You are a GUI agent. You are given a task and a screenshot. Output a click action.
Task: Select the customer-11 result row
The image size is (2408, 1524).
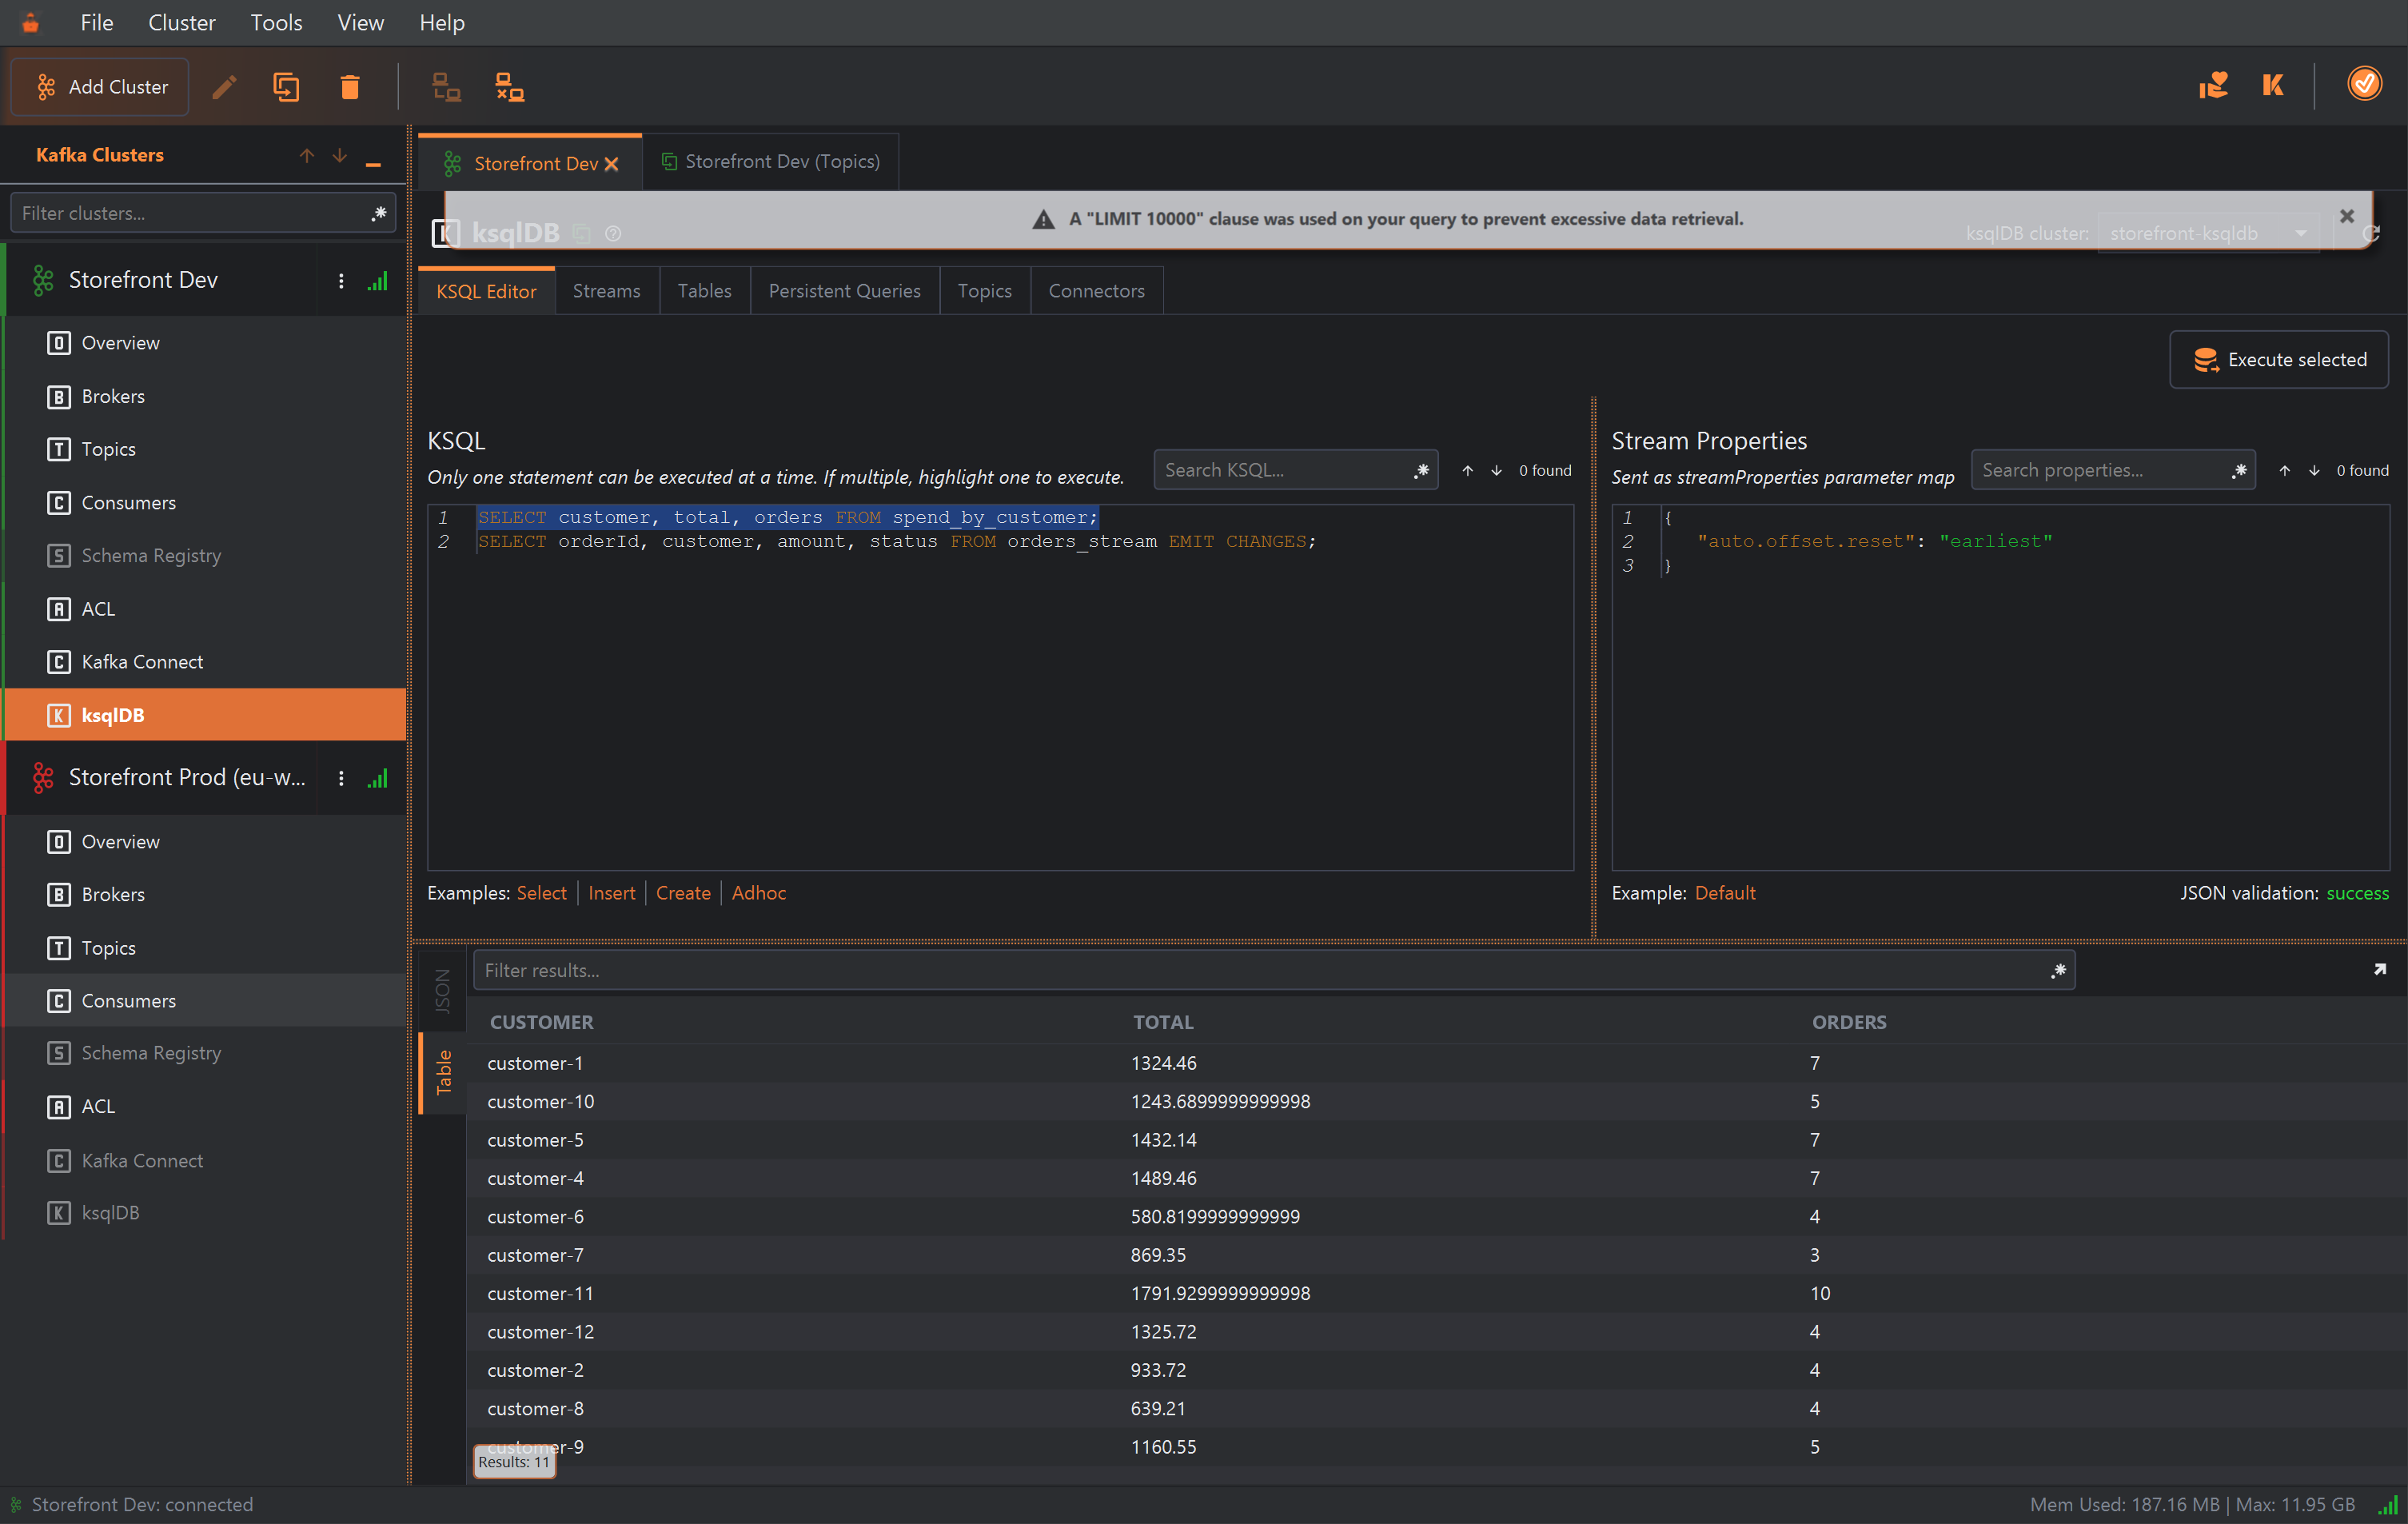coord(1436,1294)
